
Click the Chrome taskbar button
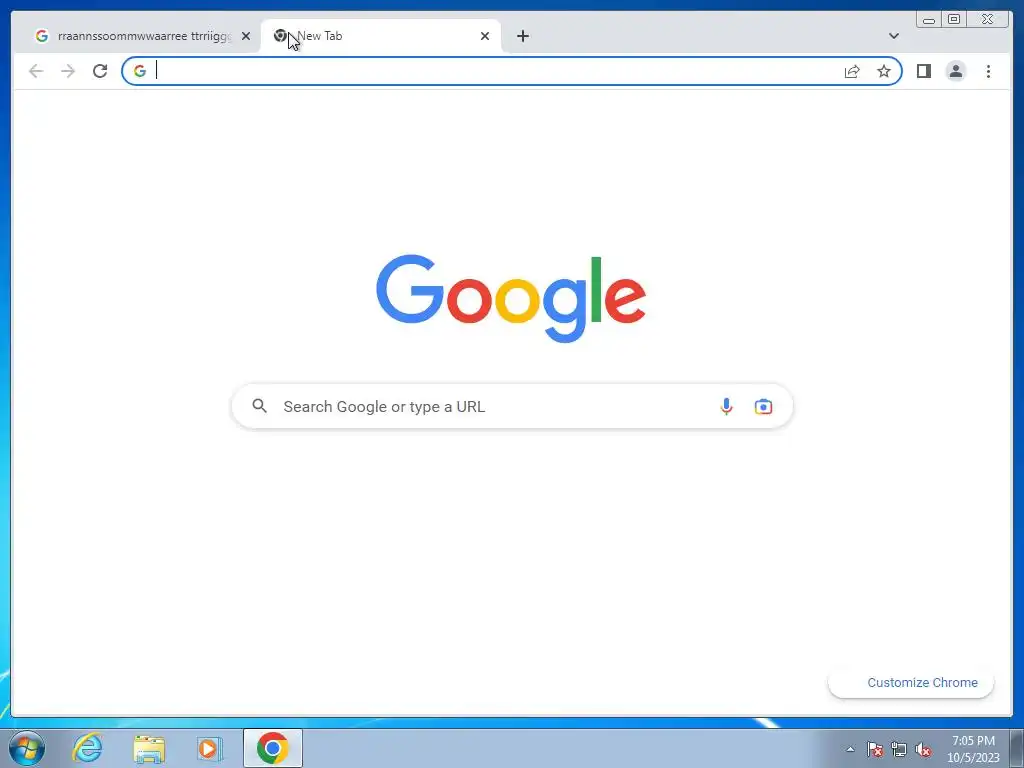272,748
